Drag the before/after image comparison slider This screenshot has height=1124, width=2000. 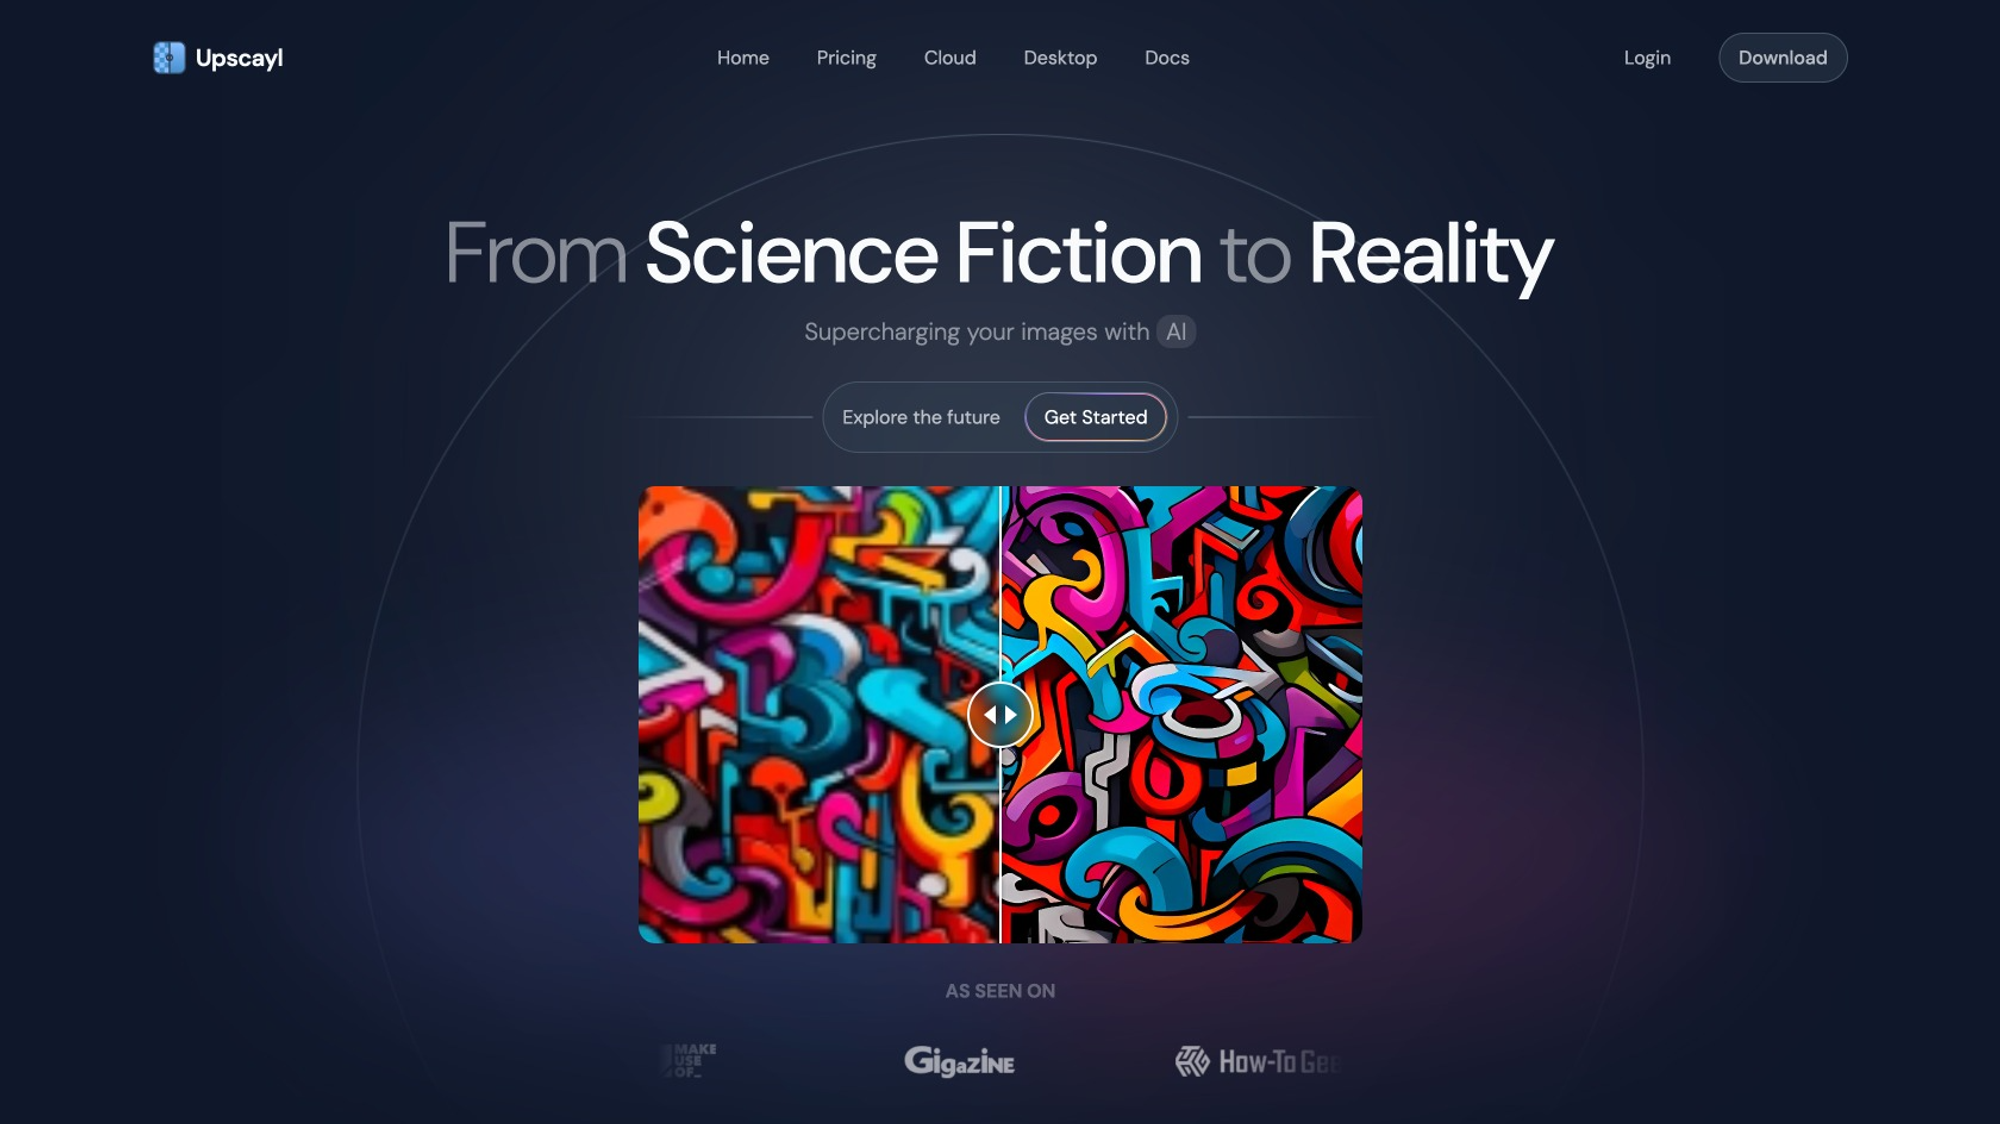click(1000, 713)
